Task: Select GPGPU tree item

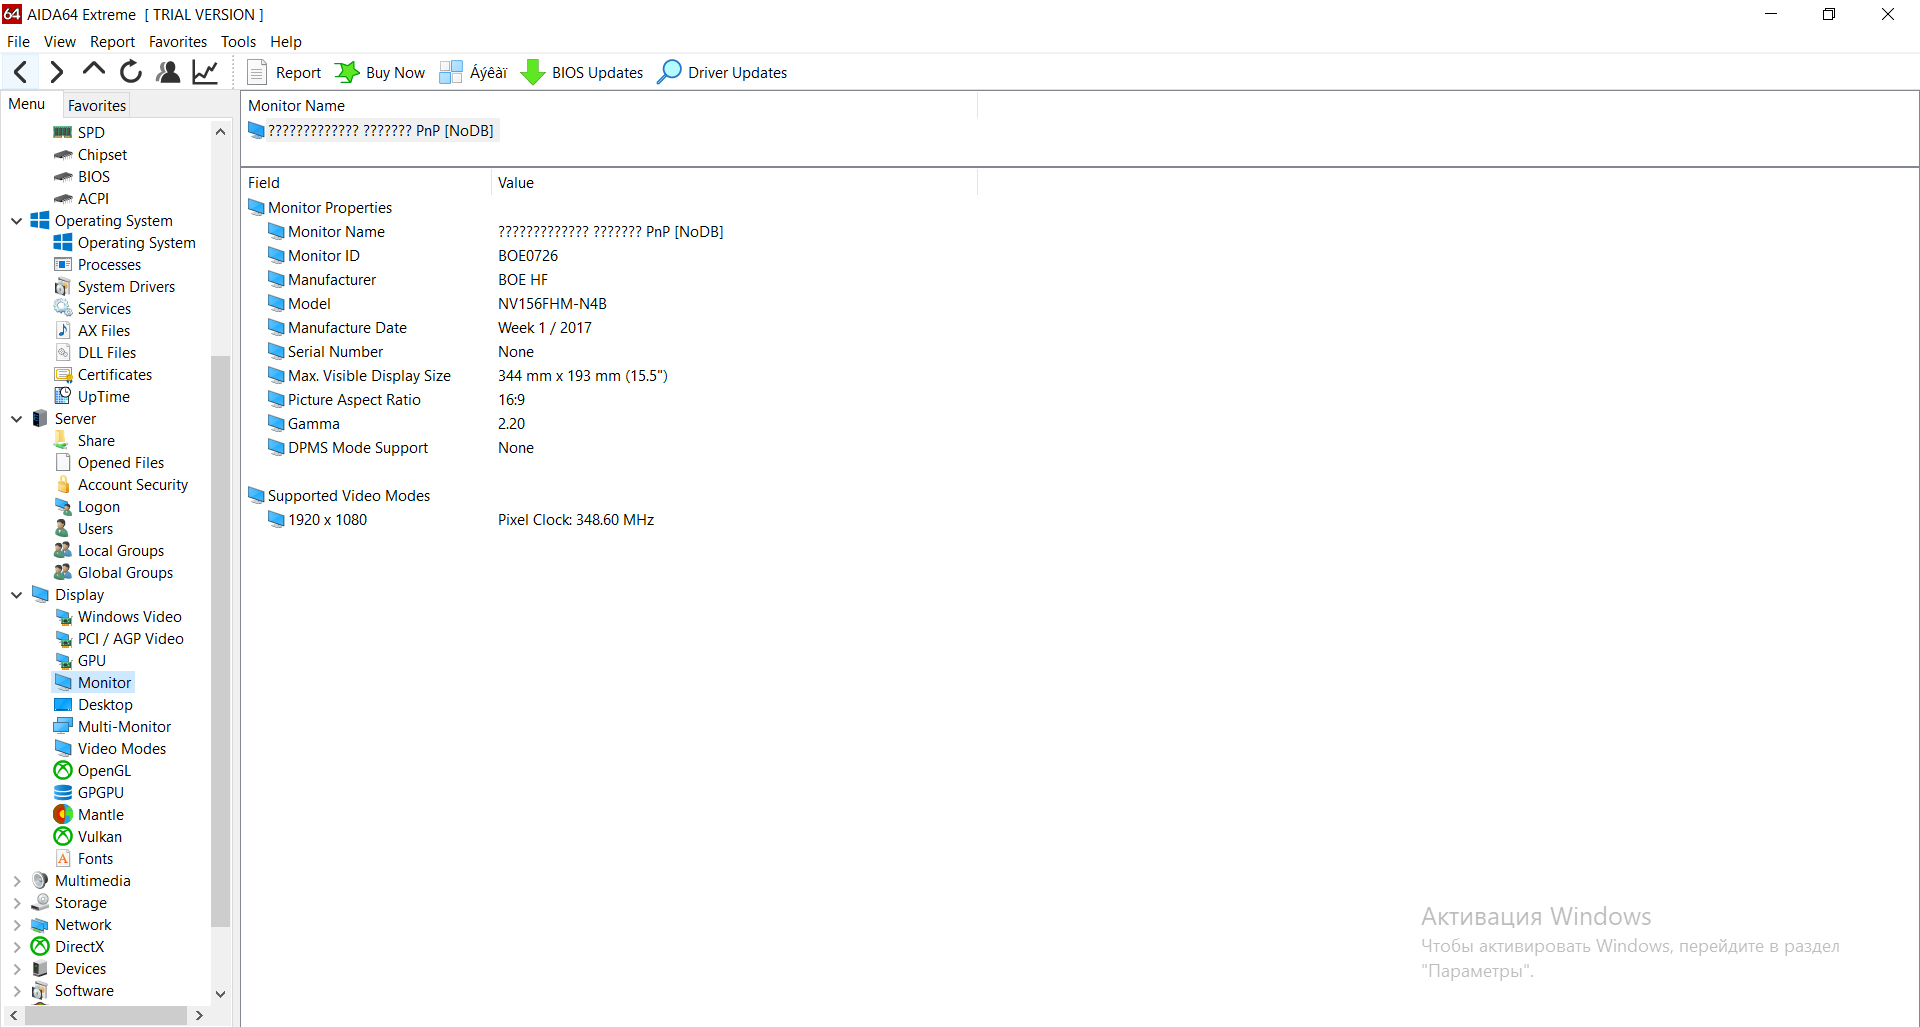Action: (x=89, y=793)
